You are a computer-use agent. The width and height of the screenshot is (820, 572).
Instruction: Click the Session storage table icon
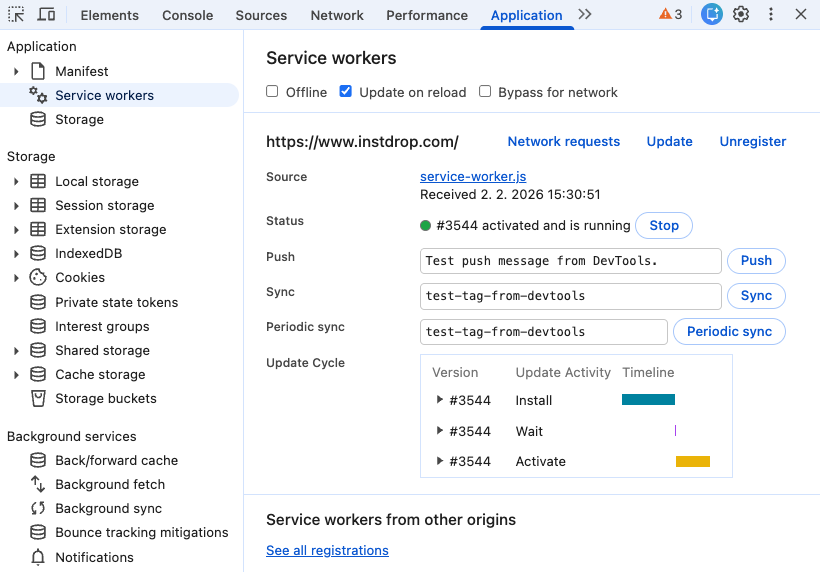(38, 205)
